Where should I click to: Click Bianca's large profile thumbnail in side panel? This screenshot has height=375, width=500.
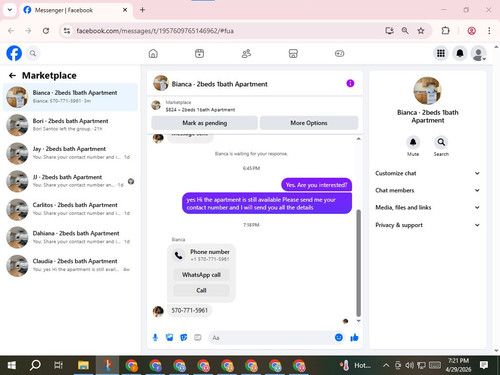coord(428,91)
